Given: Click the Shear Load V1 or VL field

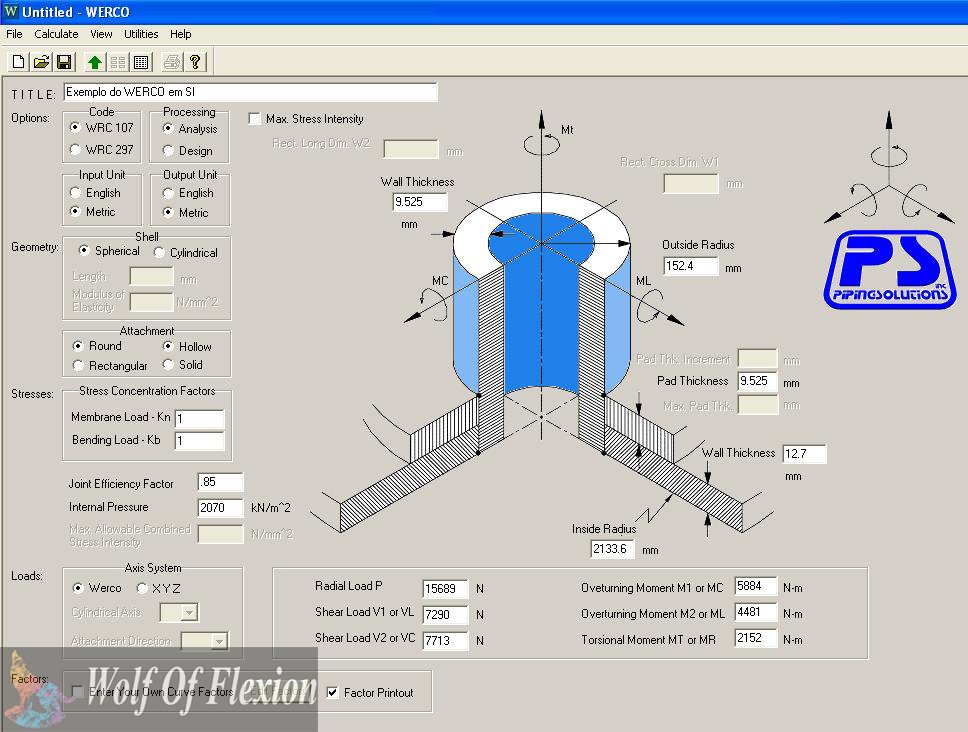Looking at the screenshot, I should coord(445,615).
